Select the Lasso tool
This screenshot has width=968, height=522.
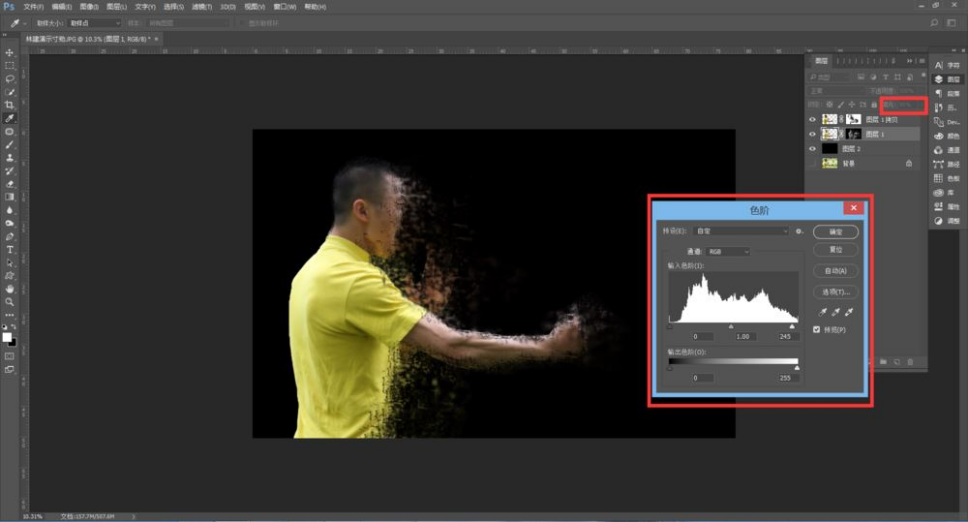[x=10, y=78]
